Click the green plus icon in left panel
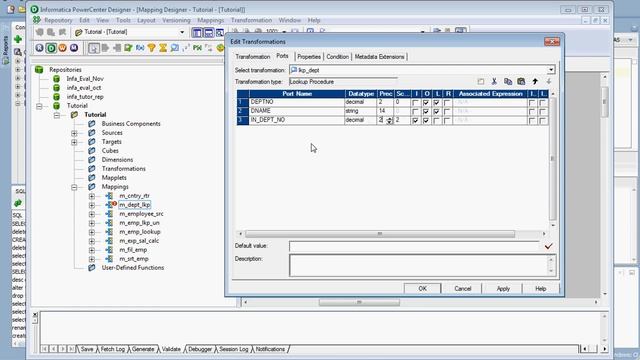This screenshot has width=640, height=360. [18, 39]
